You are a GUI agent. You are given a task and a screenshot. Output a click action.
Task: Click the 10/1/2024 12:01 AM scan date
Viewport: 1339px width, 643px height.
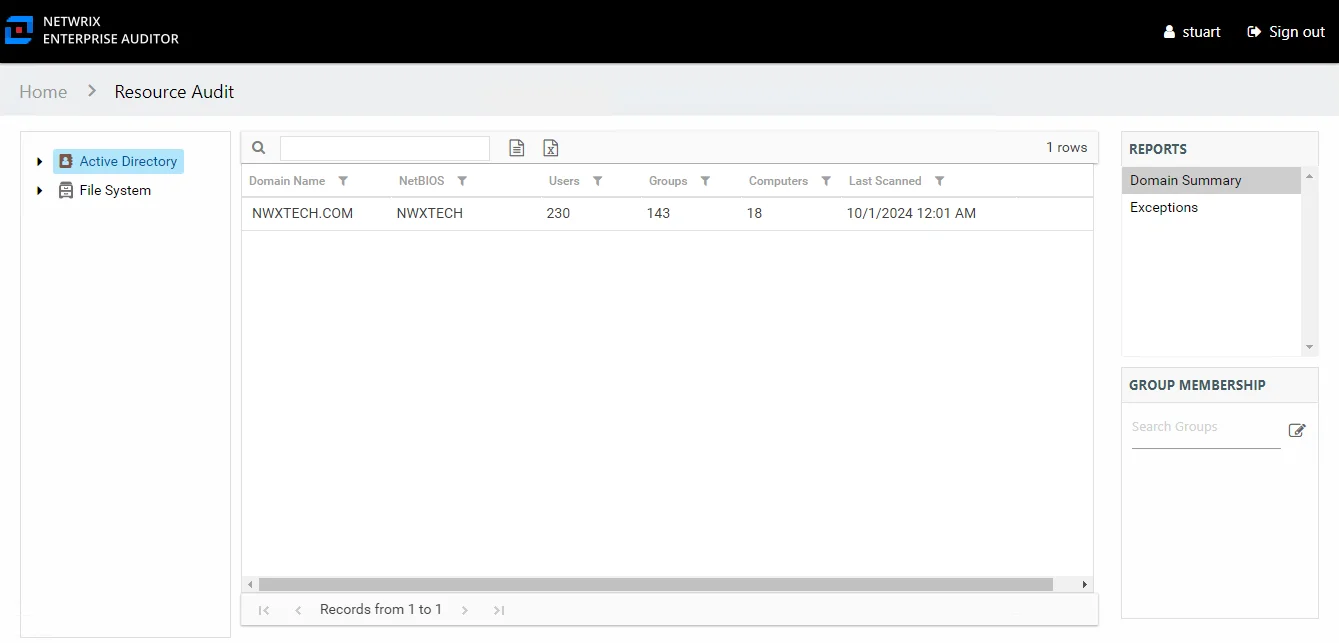click(x=911, y=213)
